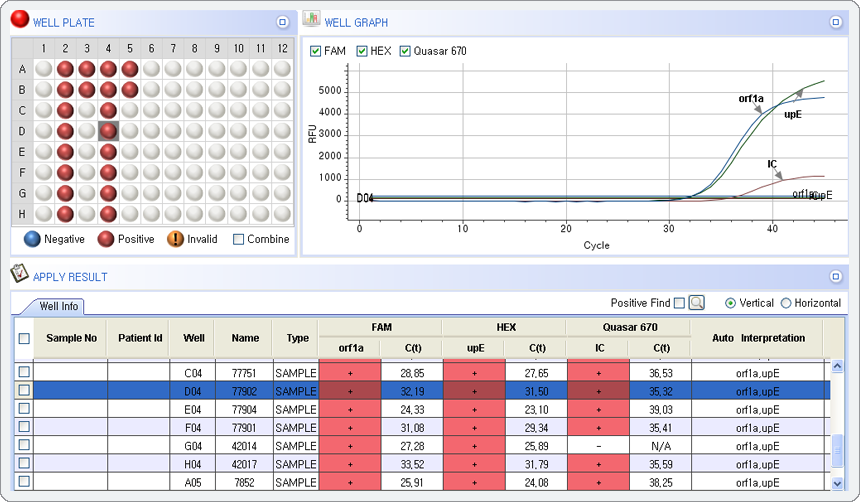Viewport: 860px width, 502px height.
Task: Open the Well Info tab
Action: pos(58,306)
